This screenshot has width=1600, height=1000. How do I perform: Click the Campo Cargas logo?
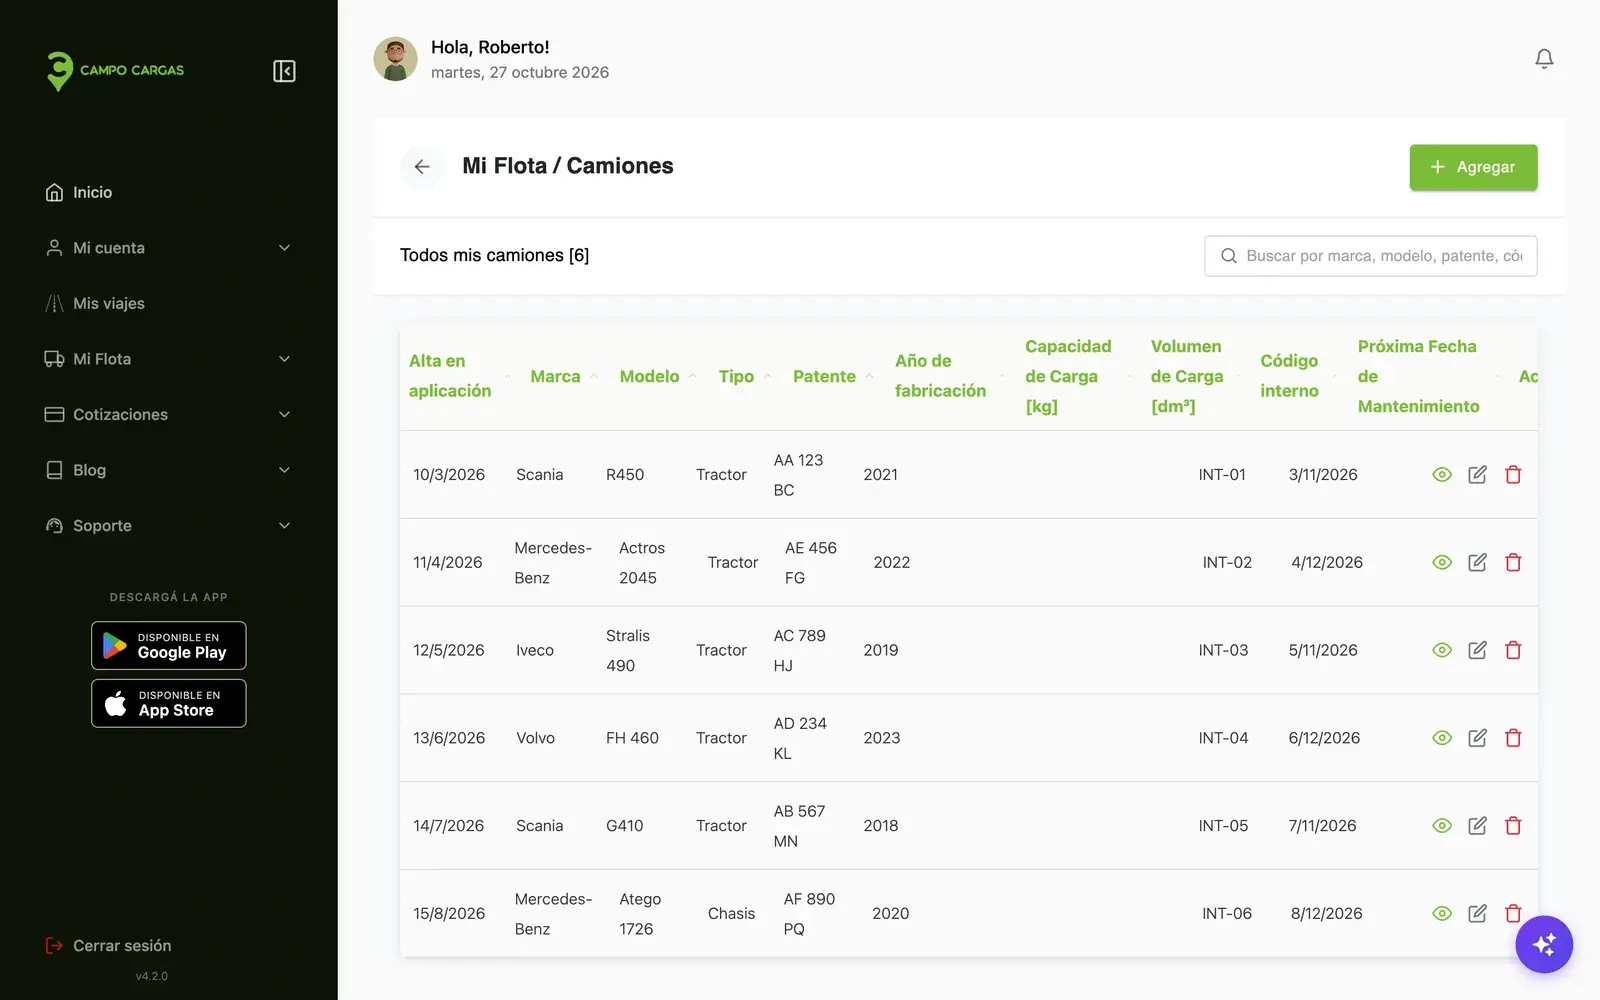pyautogui.click(x=115, y=71)
